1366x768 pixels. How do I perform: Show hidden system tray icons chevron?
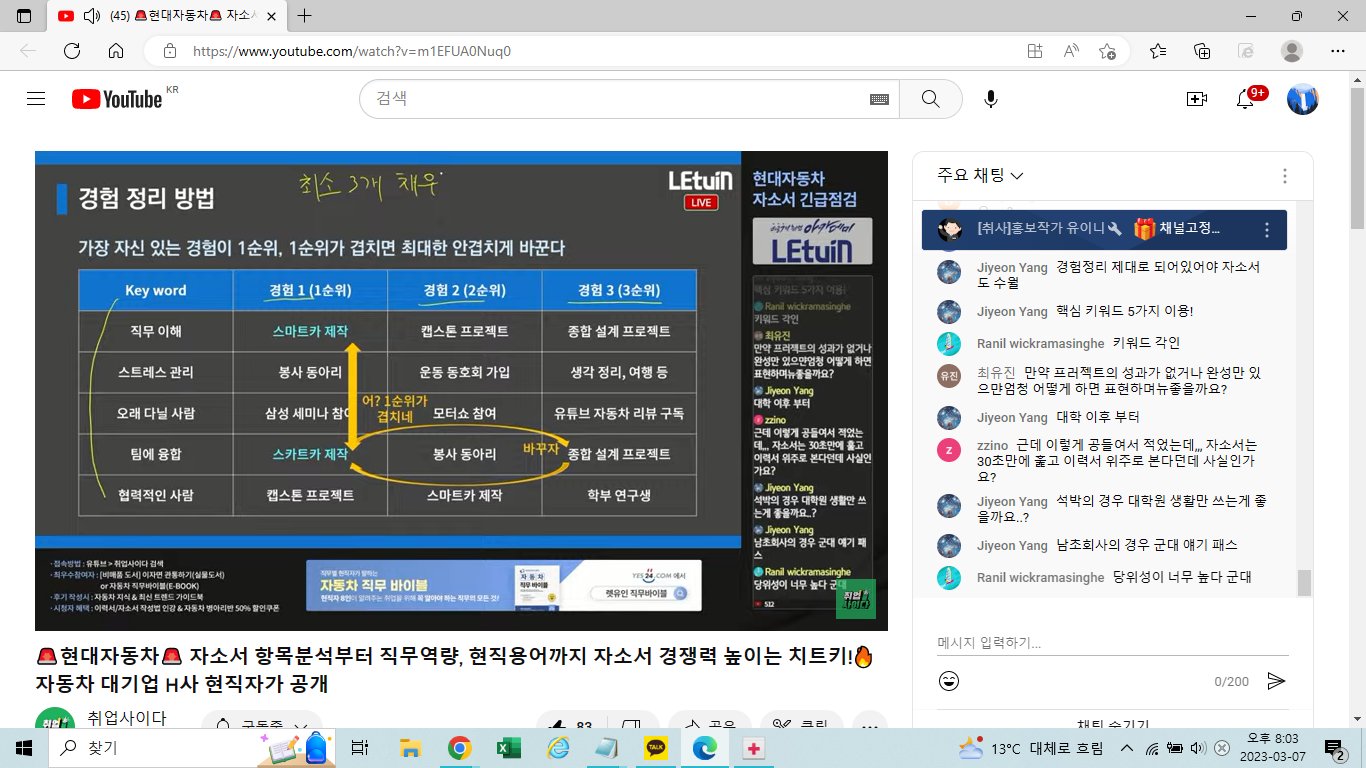coord(1127,748)
